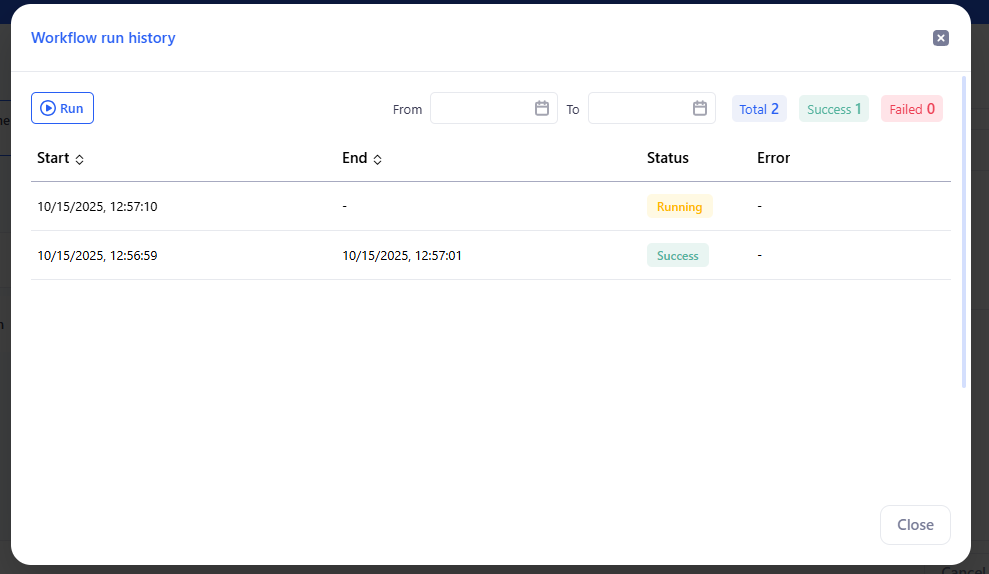Click inside the From date field

[482, 108]
